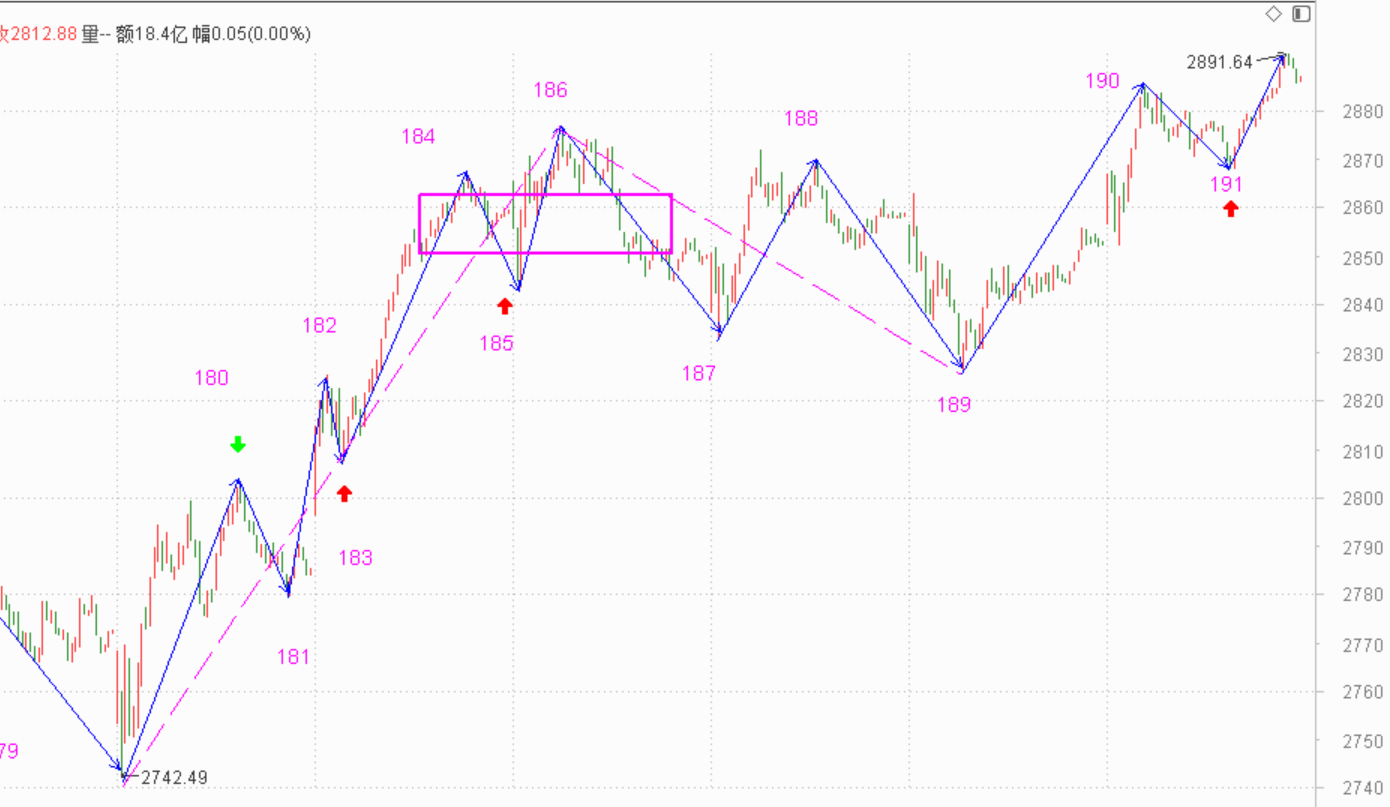This screenshot has height=807, width=1390.
Task: Click the 2870 price axis label
Action: point(1363,160)
